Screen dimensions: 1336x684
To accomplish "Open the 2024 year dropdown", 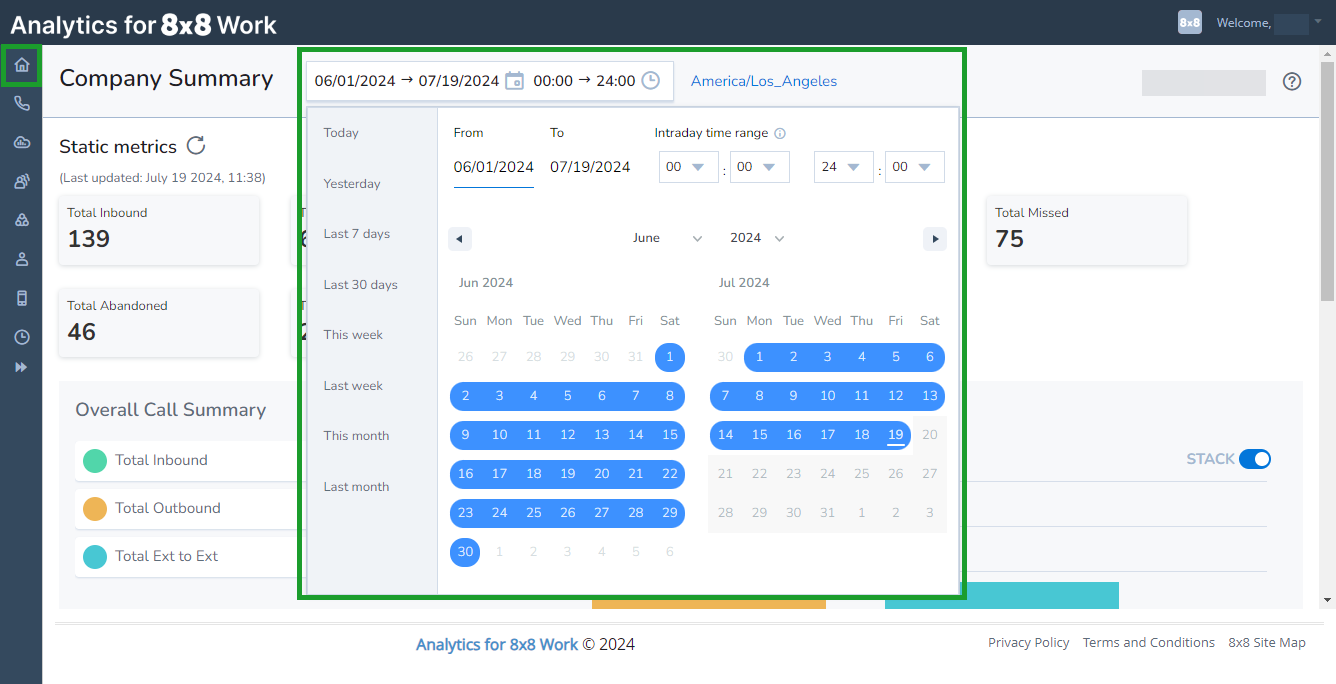I will 755,238.
